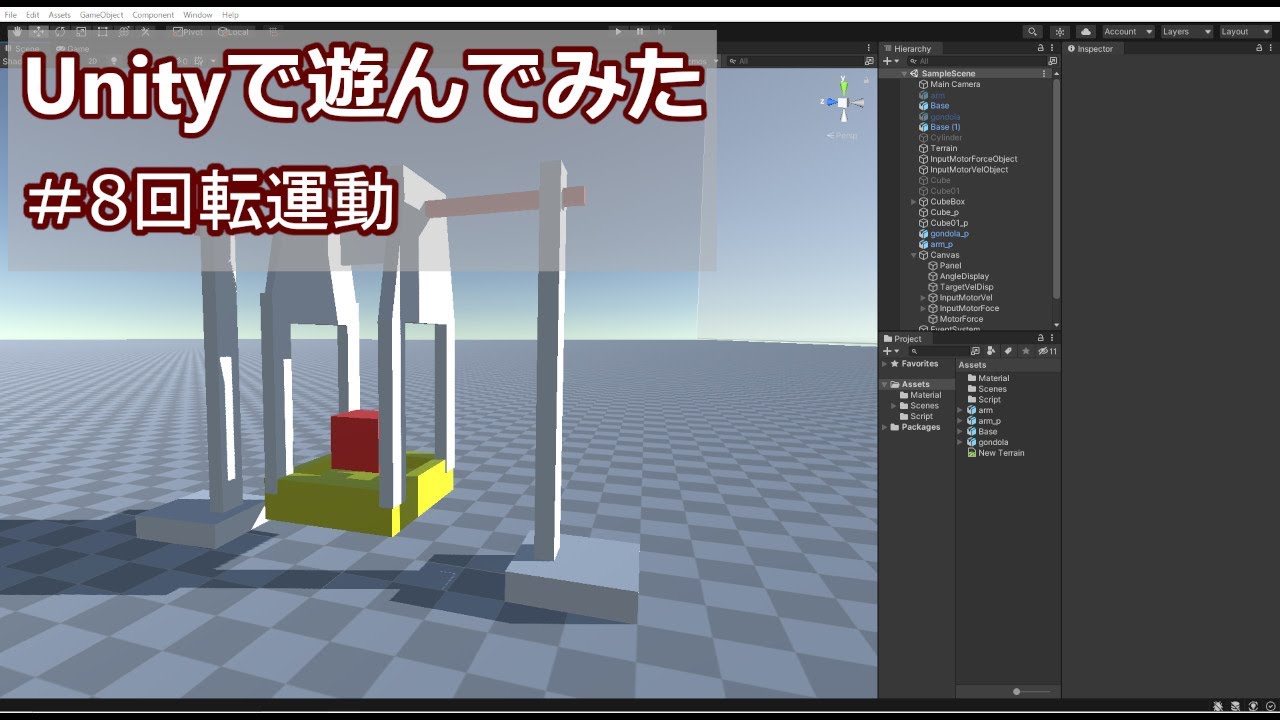Pause Play mode
The width and height of the screenshot is (1280, 720).
(x=640, y=32)
